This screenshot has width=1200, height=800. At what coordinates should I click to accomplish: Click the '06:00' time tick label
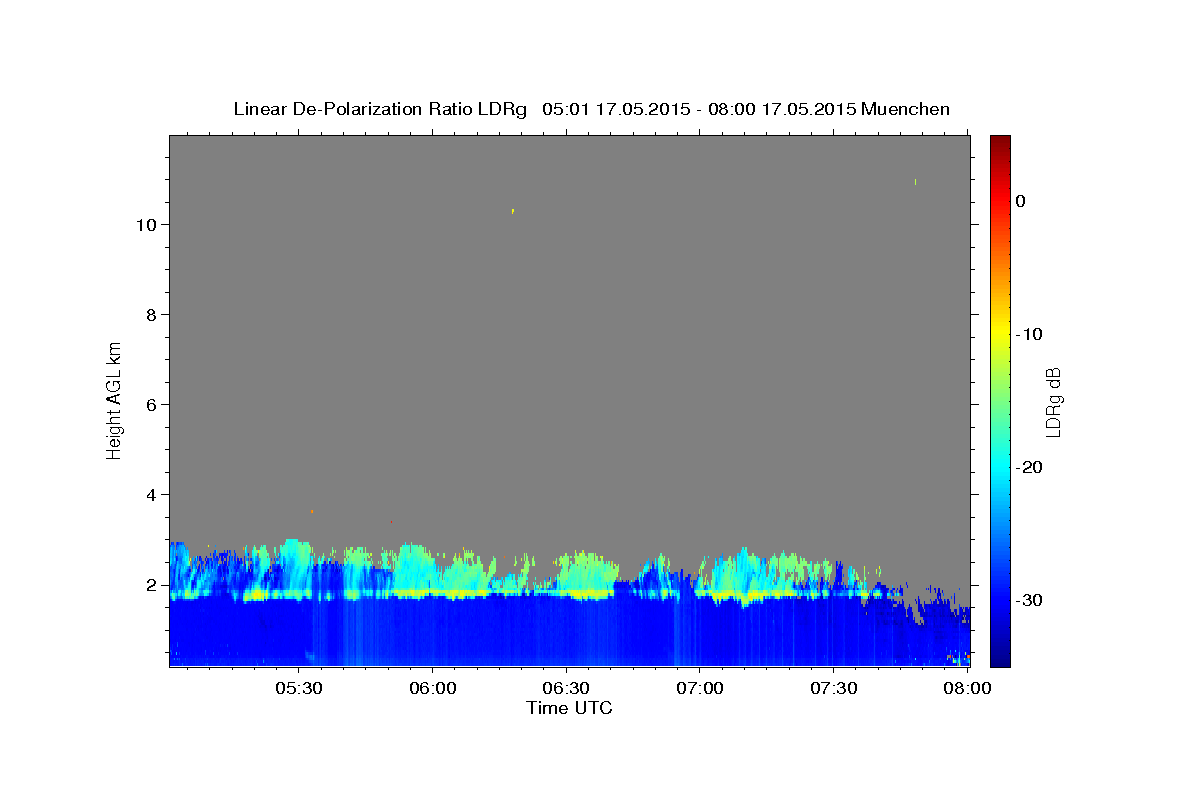pos(433,688)
